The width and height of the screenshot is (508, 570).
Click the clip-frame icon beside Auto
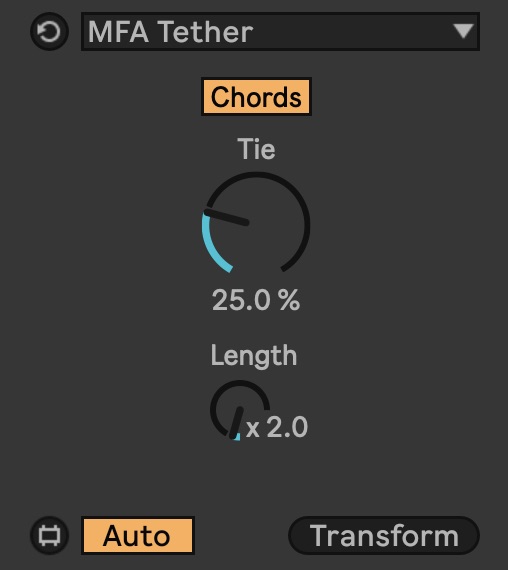(x=49, y=535)
